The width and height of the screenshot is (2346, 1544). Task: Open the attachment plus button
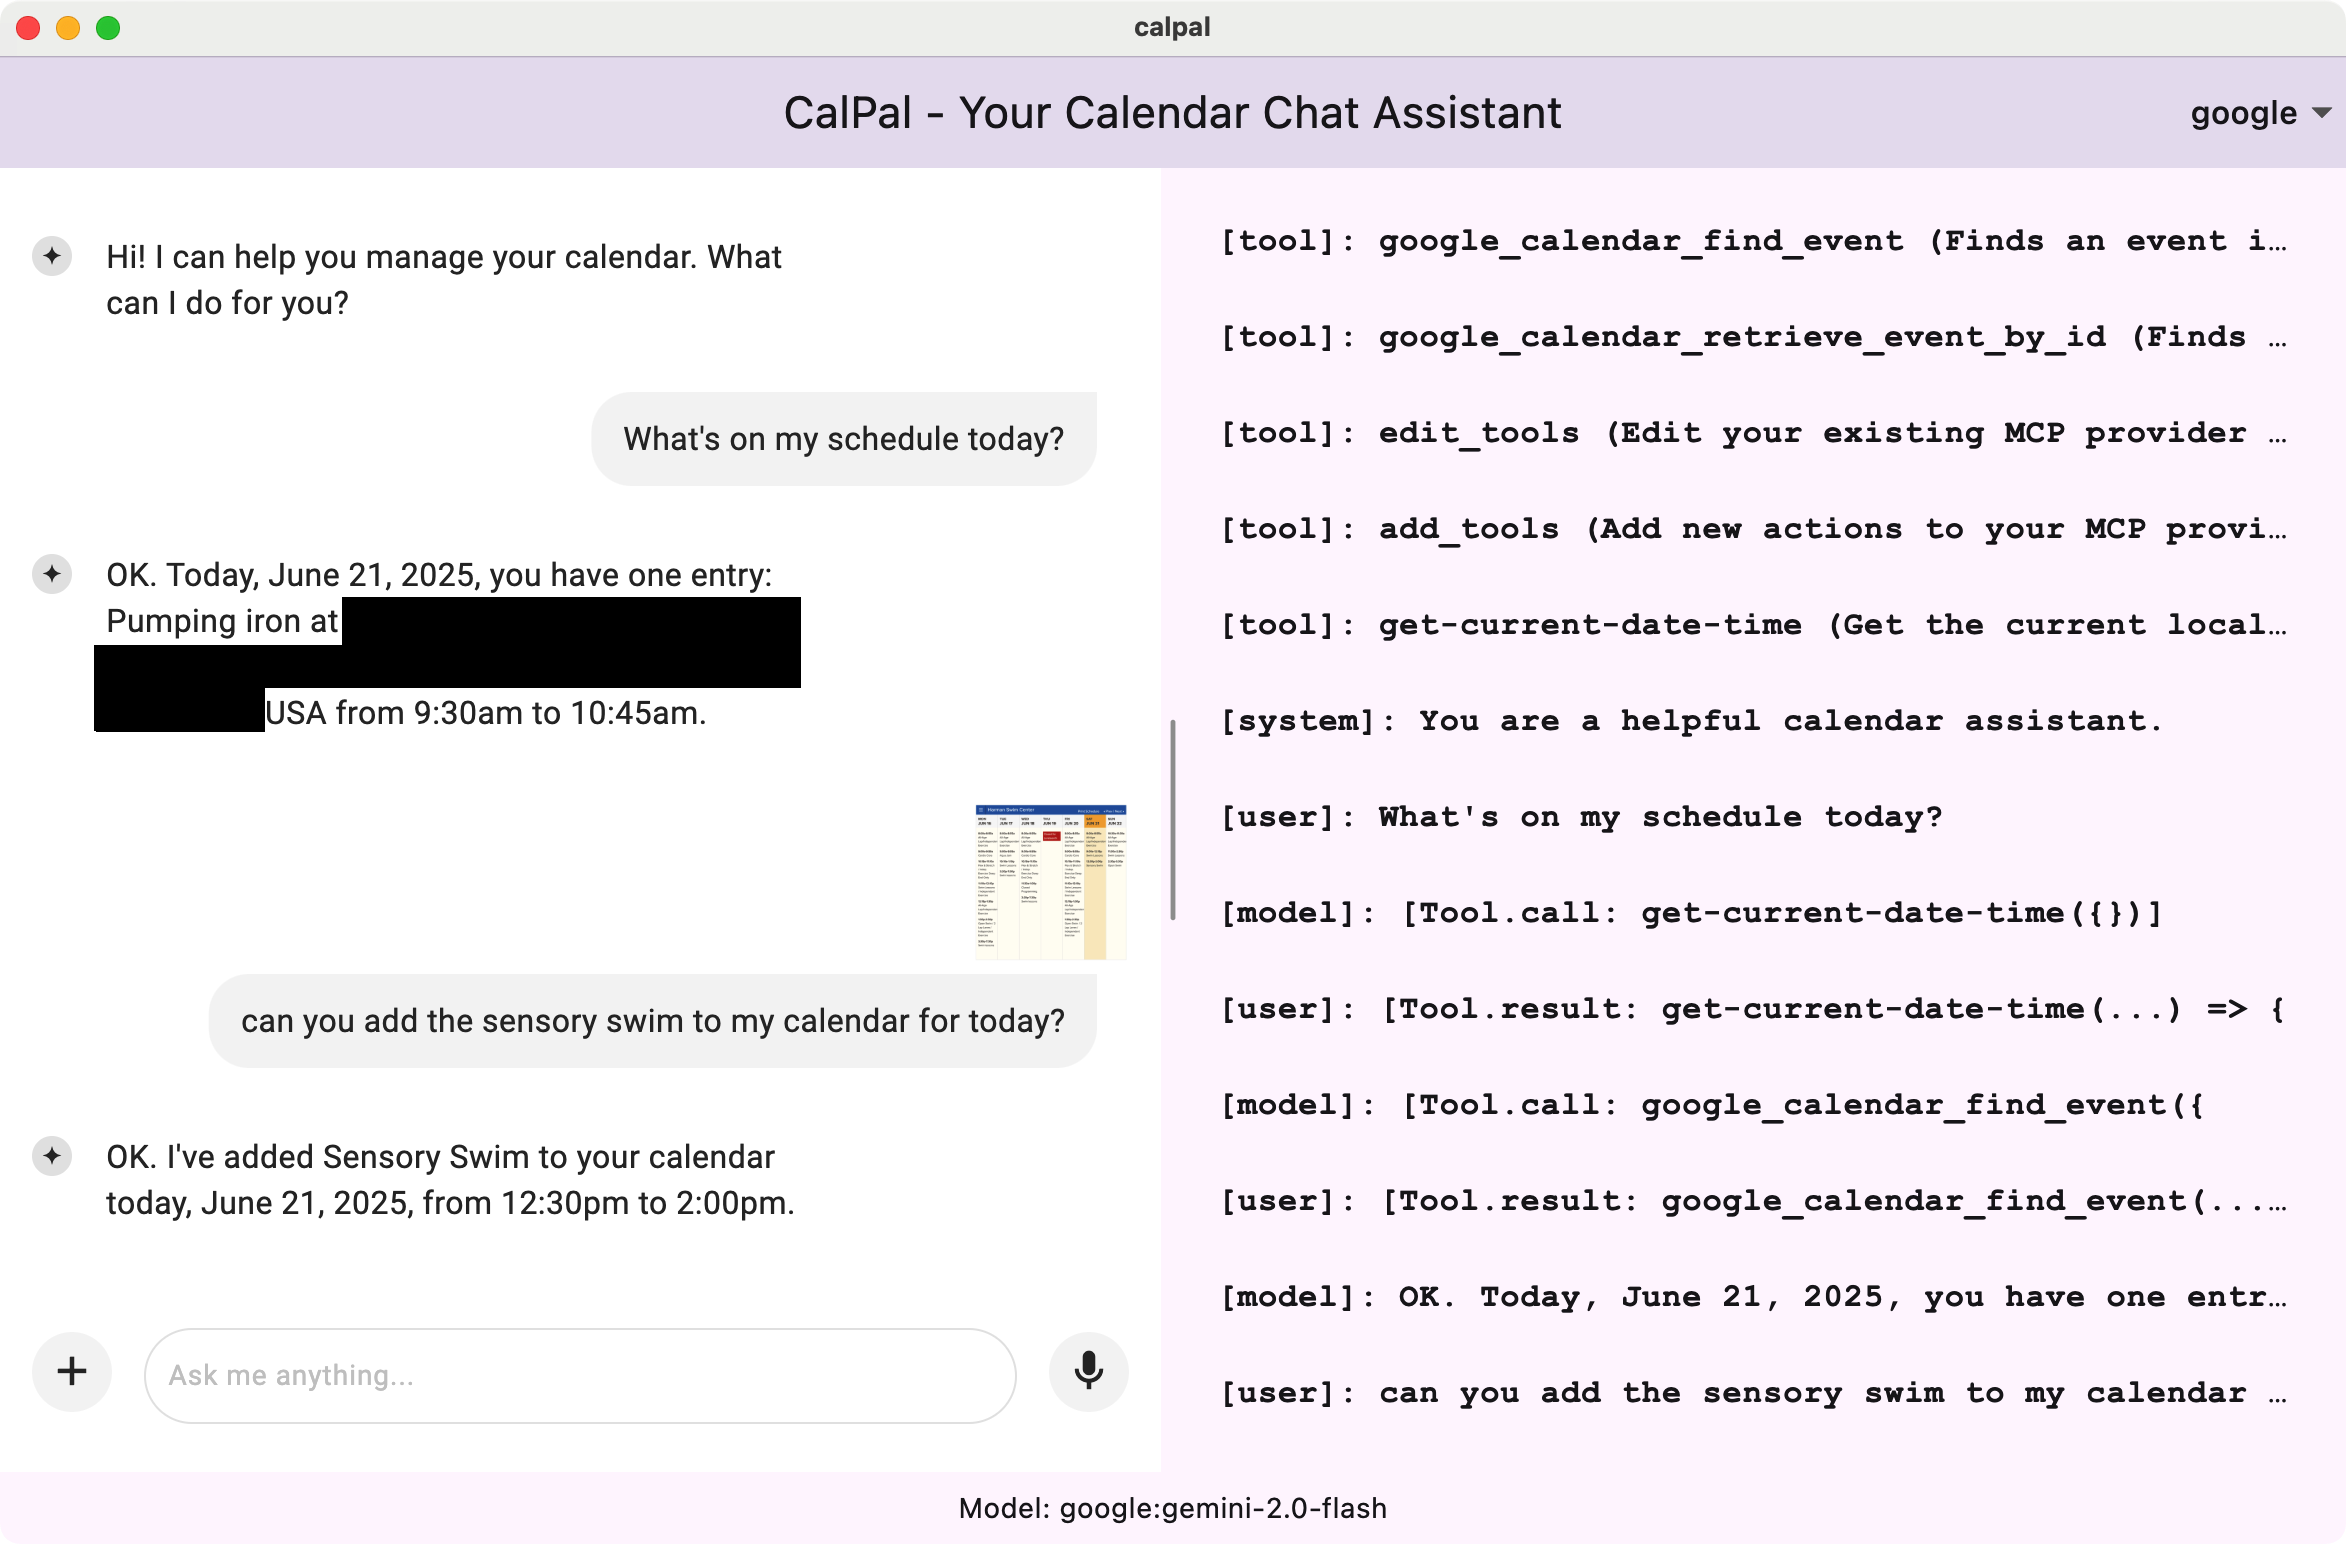tap(71, 1372)
